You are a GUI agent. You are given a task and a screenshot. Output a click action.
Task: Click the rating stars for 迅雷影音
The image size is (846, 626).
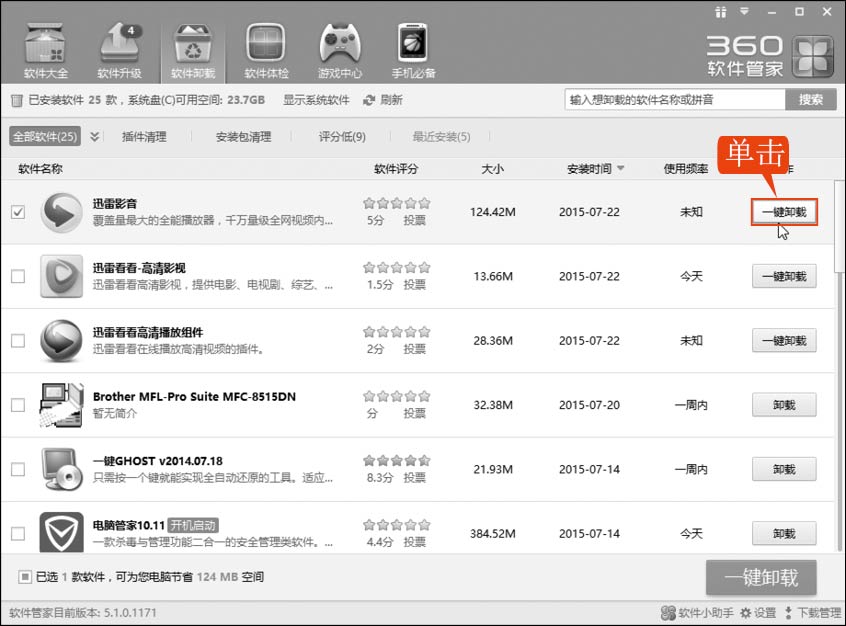(x=397, y=203)
